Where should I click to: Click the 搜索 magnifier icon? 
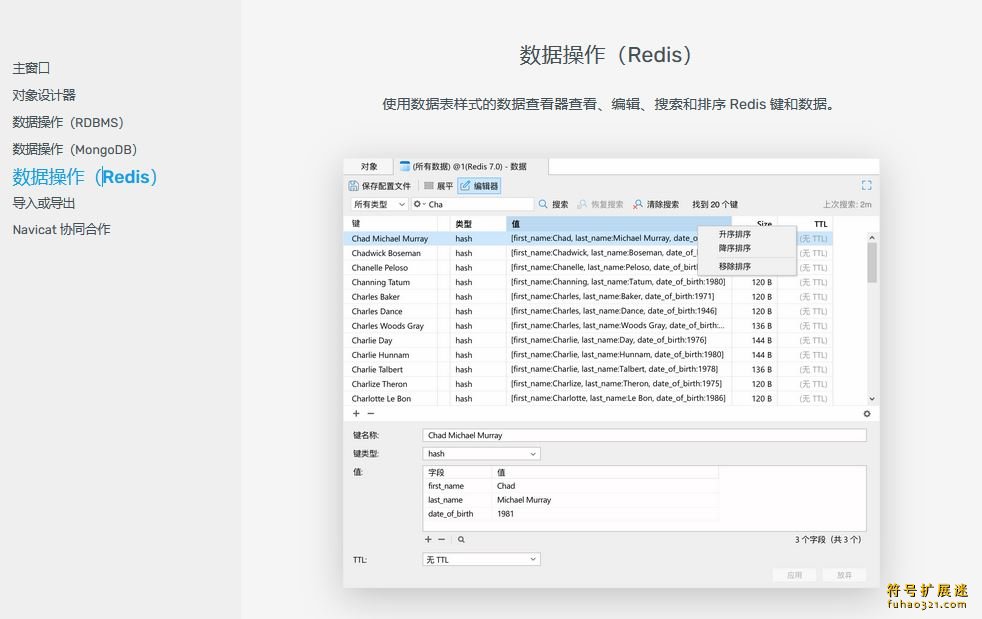tap(543, 204)
